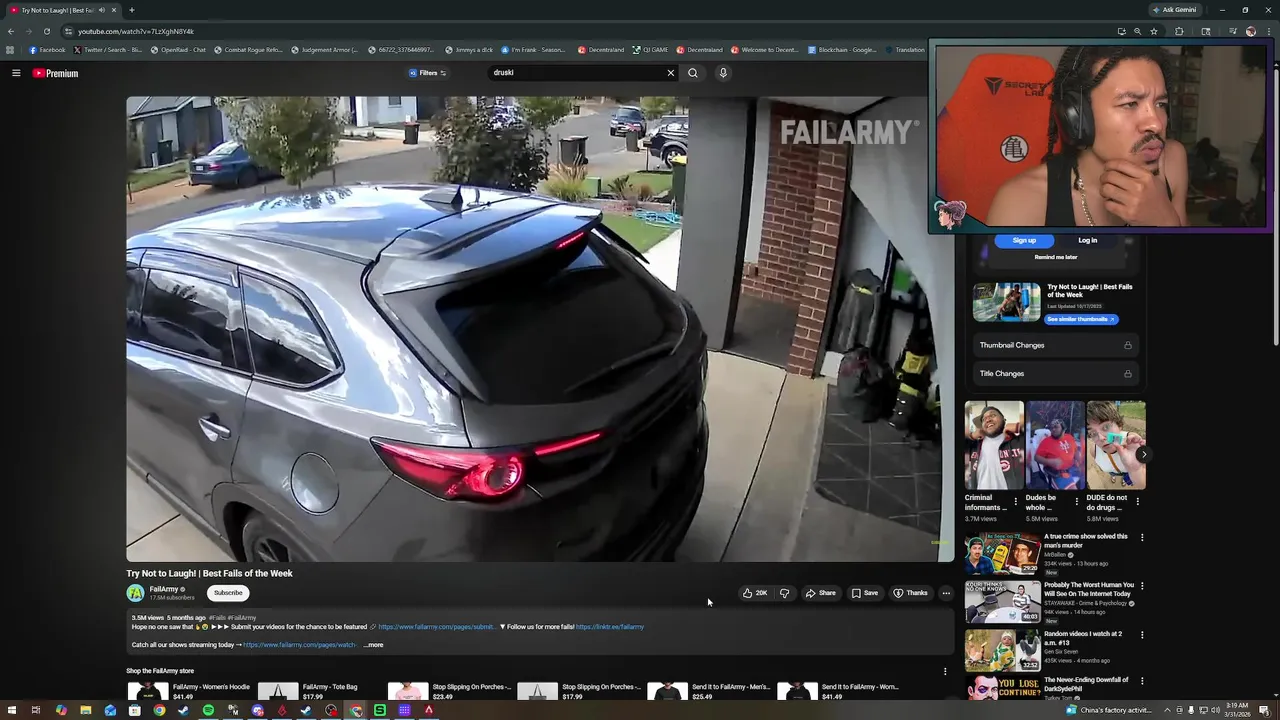The height and width of the screenshot is (720, 1280).
Task: Share the video
Action: click(820, 593)
